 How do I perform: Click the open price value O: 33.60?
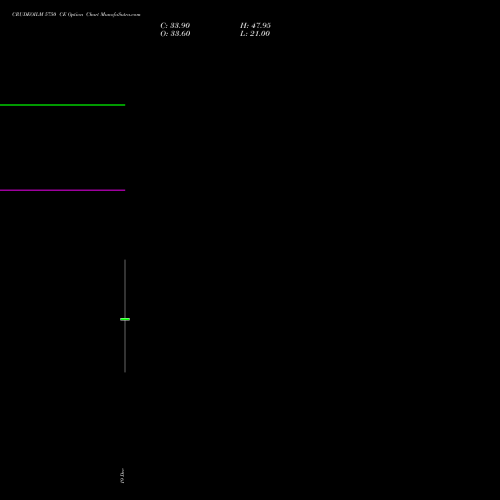[x=175, y=34]
